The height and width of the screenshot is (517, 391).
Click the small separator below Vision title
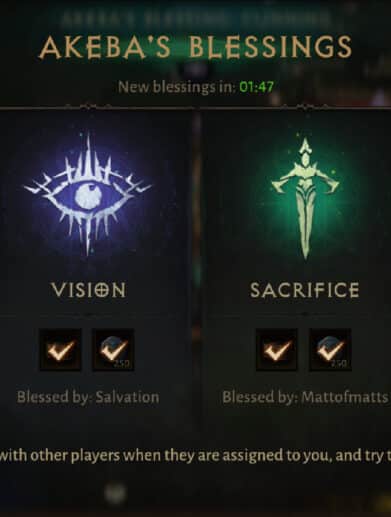pyautogui.click(x=88, y=315)
